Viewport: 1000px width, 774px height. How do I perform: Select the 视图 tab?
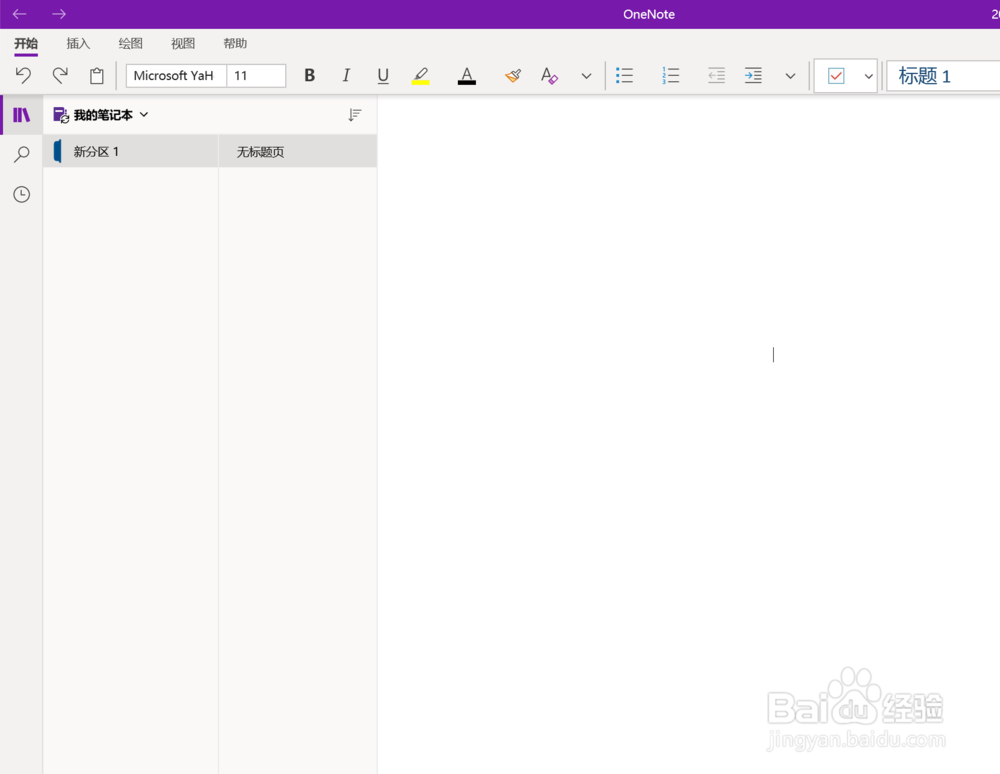183,43
